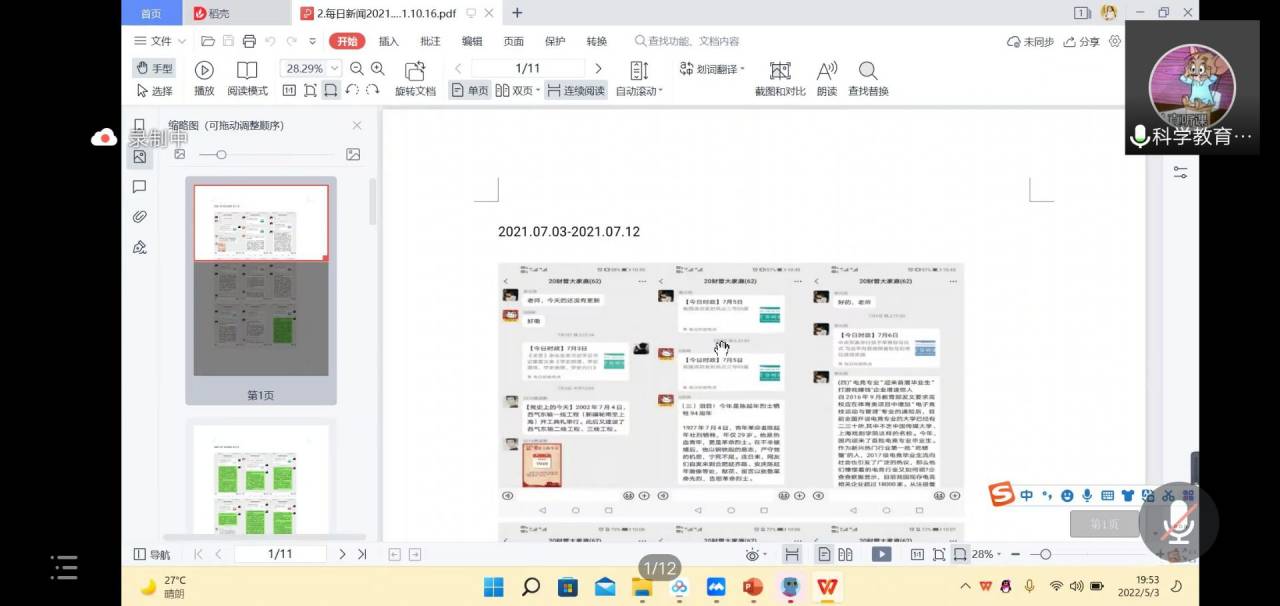The width and height of the screenshot is (1280, 606).
Task: Open 阅读模式 reading mode
Action: tap(247, 70)
